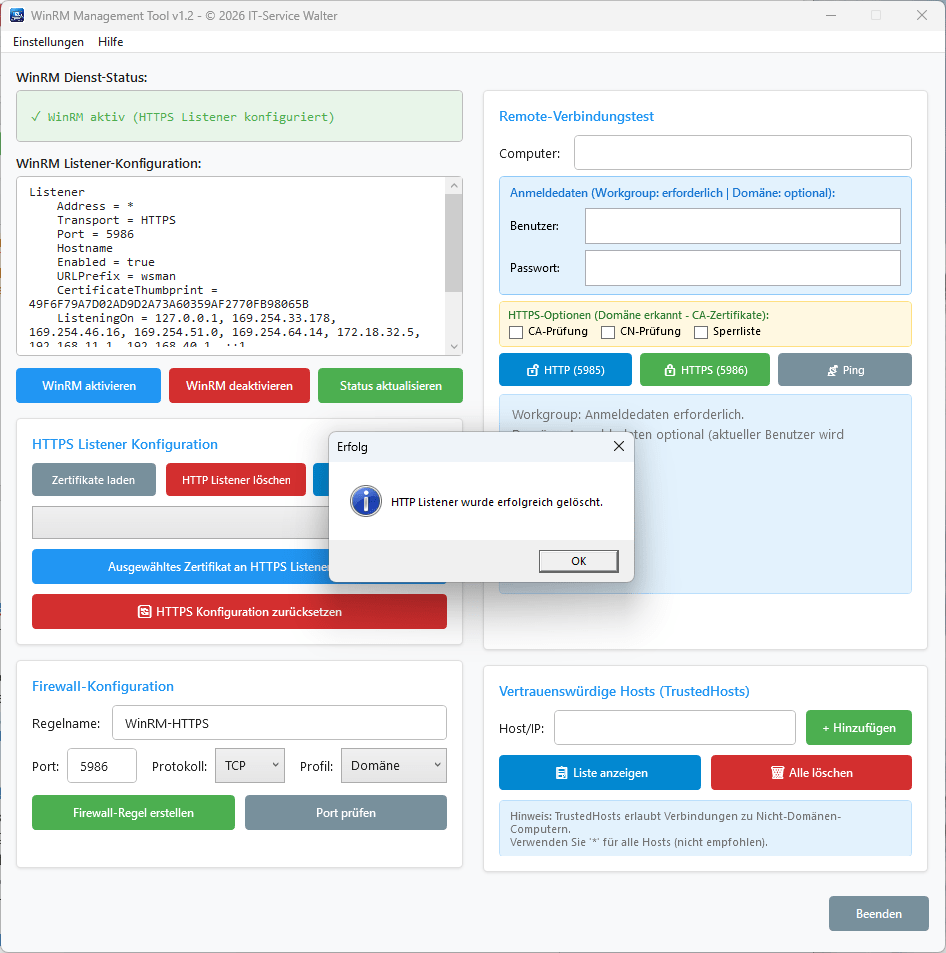Toggle the CN-Prüfung checkbox
The image size is (946, 953).
coord(608,332)
